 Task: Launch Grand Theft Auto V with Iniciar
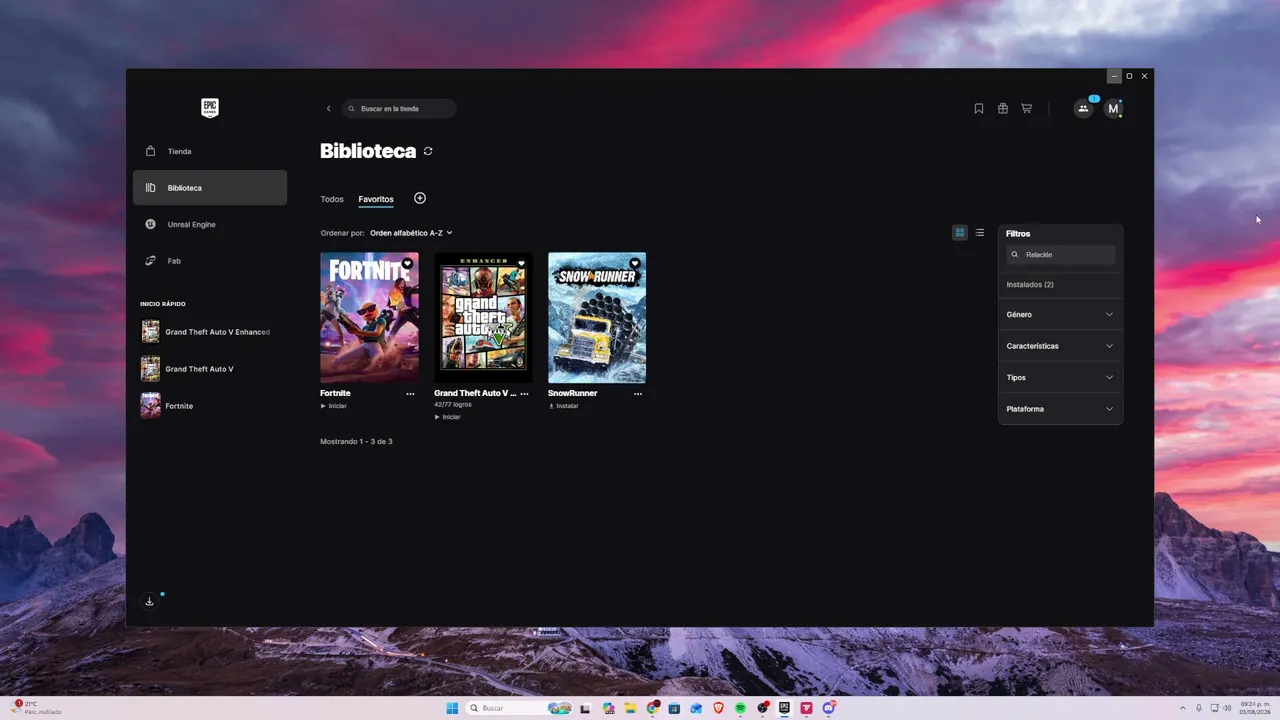click(448, 417)
